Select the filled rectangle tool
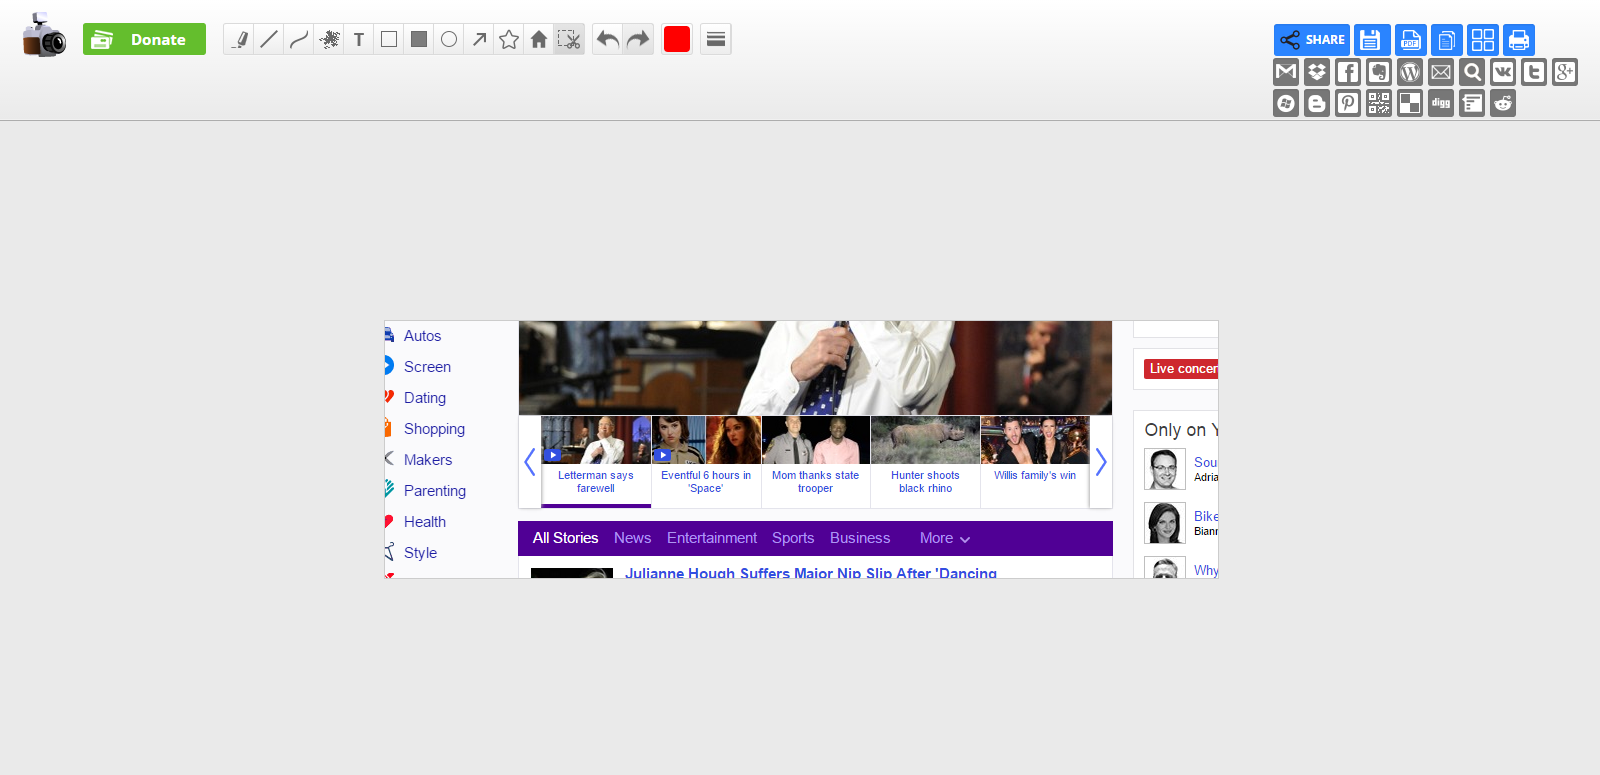 (x=419, y=39)
